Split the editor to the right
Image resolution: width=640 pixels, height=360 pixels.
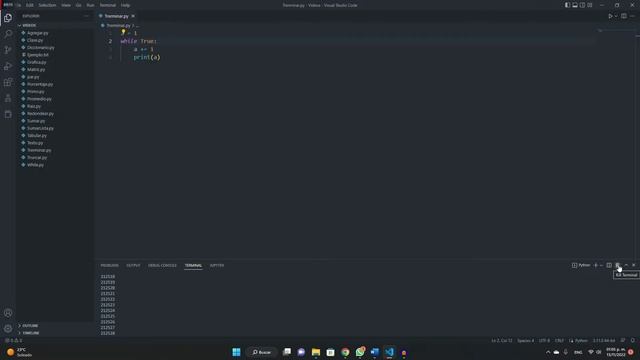[x=624, y=16]
